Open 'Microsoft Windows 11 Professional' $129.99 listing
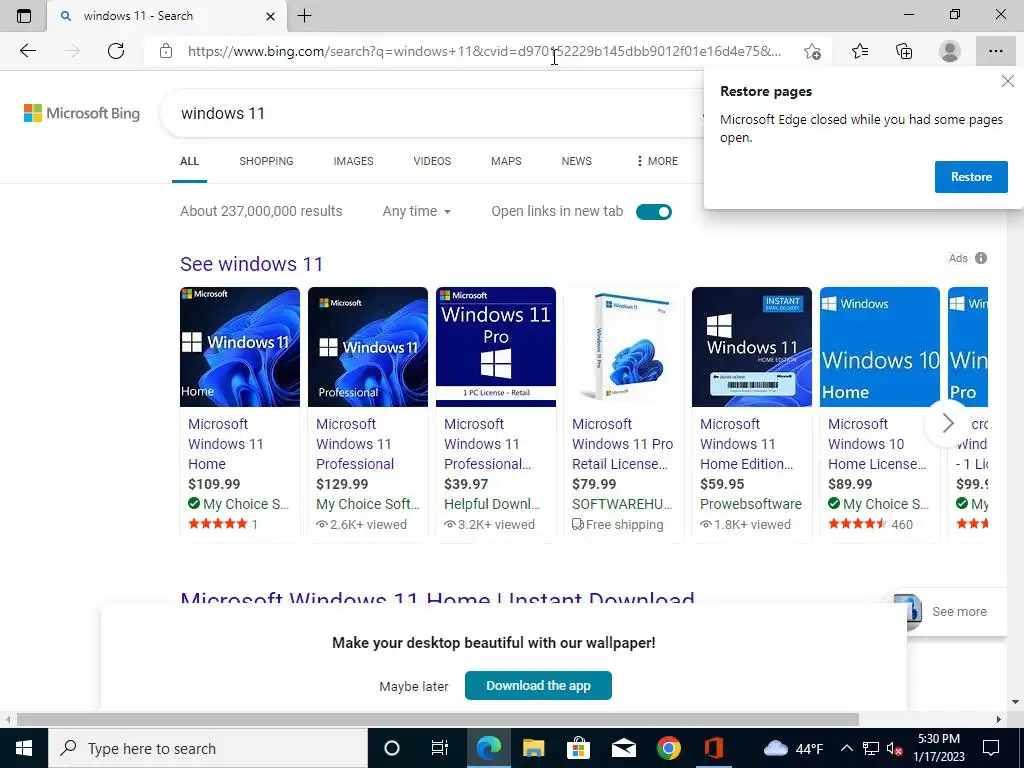Image resolution: width=1024 pixels, height=768 pixels. click(355, 444)
